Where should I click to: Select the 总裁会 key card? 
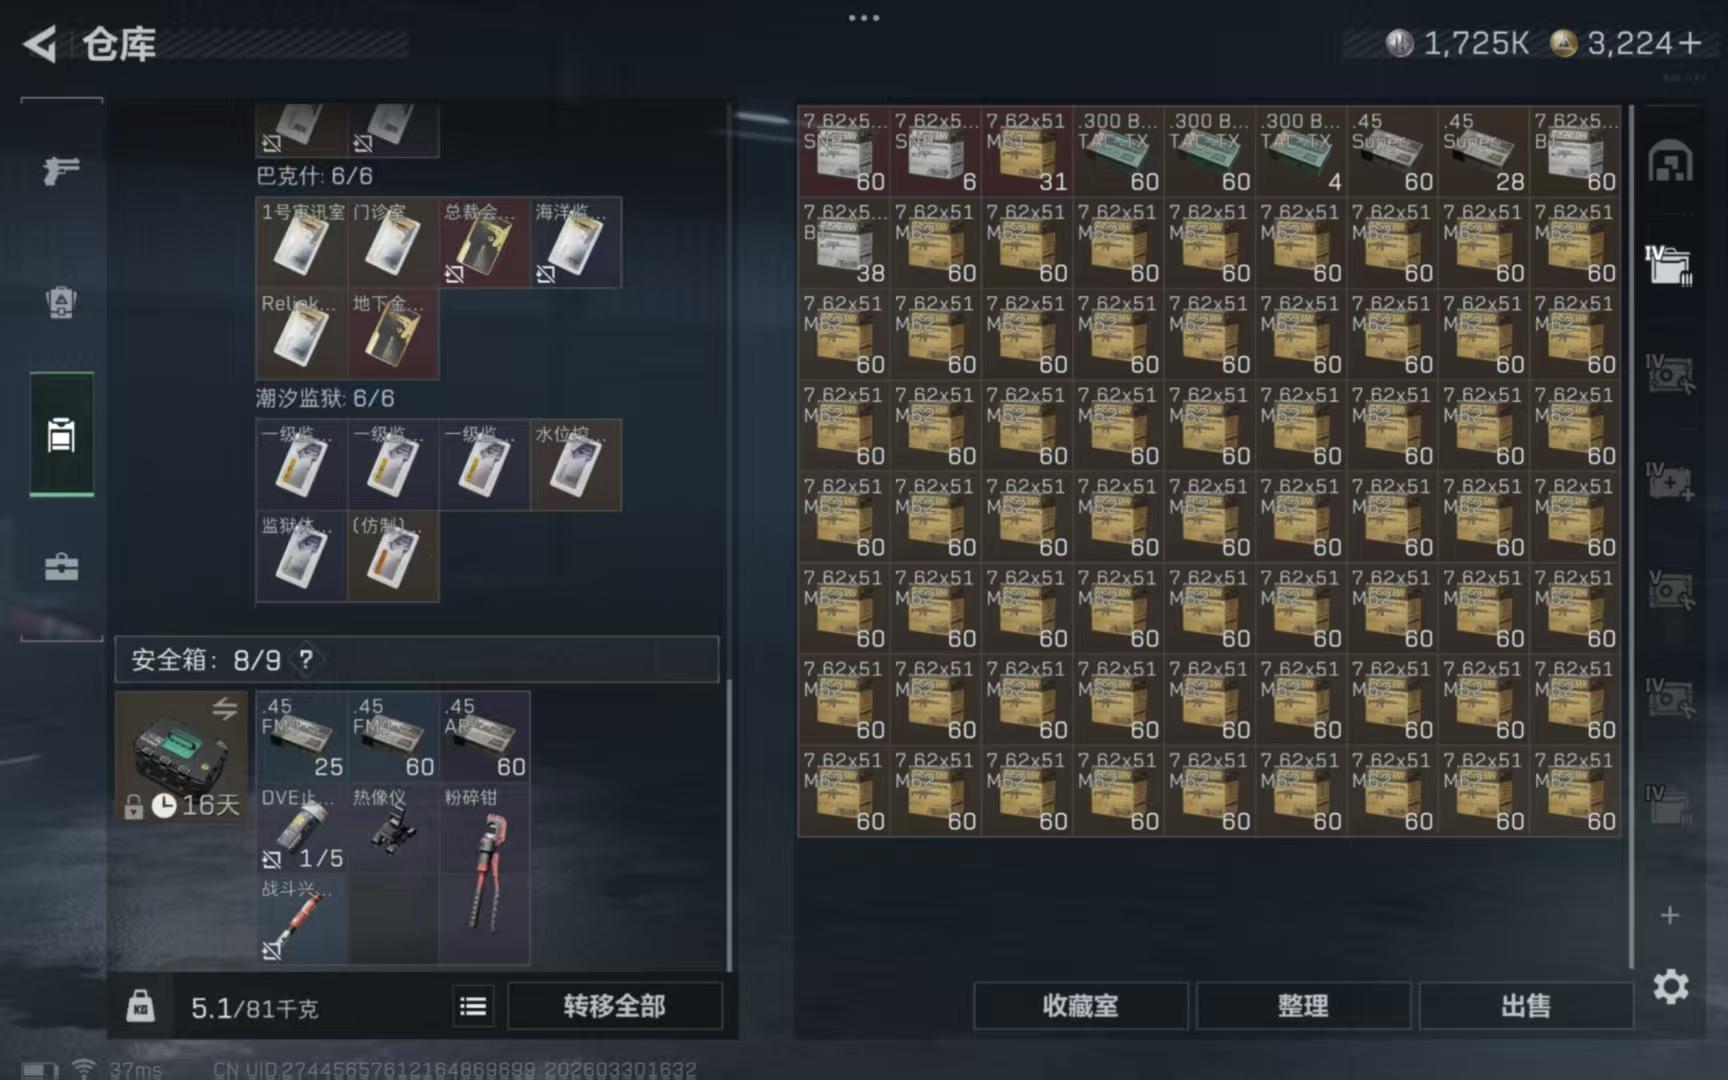click(484, 243)
